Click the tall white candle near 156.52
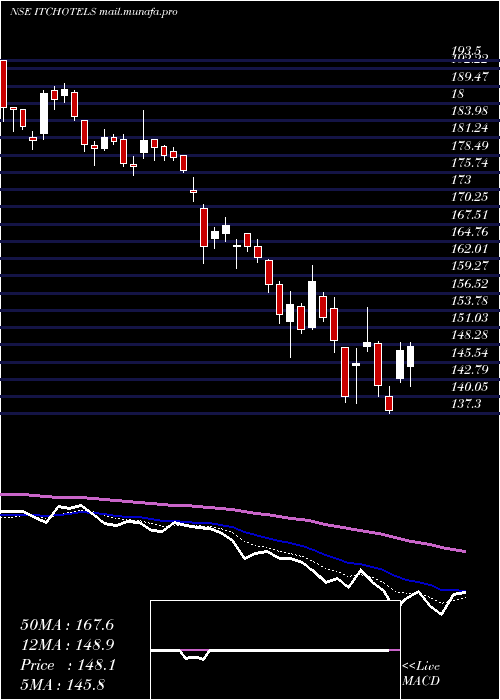The image size is (500, 700). pos(312,304)
